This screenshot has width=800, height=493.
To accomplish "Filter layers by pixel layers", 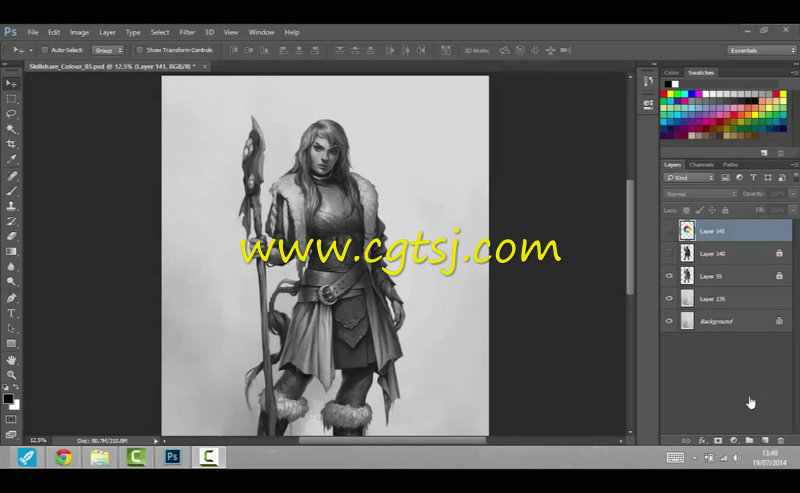I will (726, 178).
